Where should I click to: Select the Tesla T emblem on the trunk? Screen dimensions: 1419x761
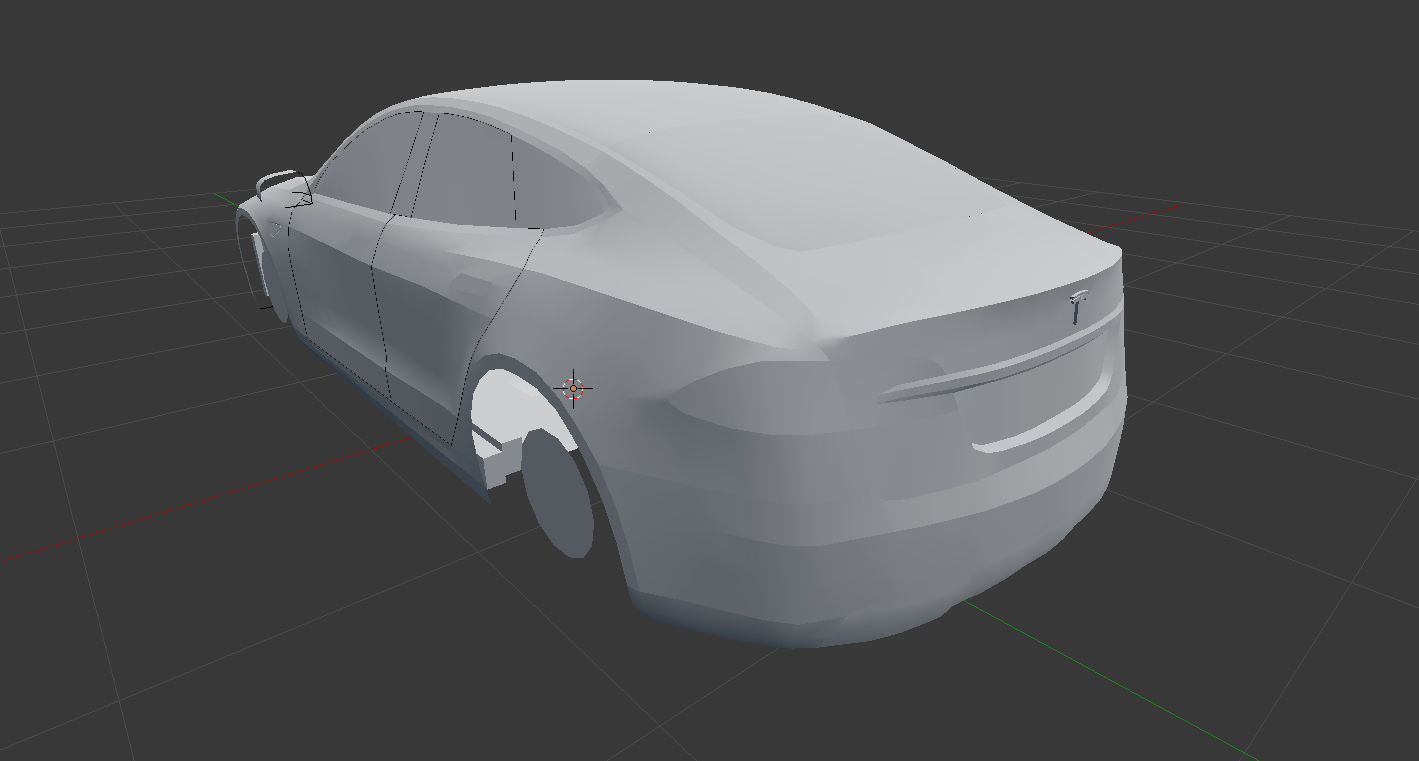(x=1078, y=307)
